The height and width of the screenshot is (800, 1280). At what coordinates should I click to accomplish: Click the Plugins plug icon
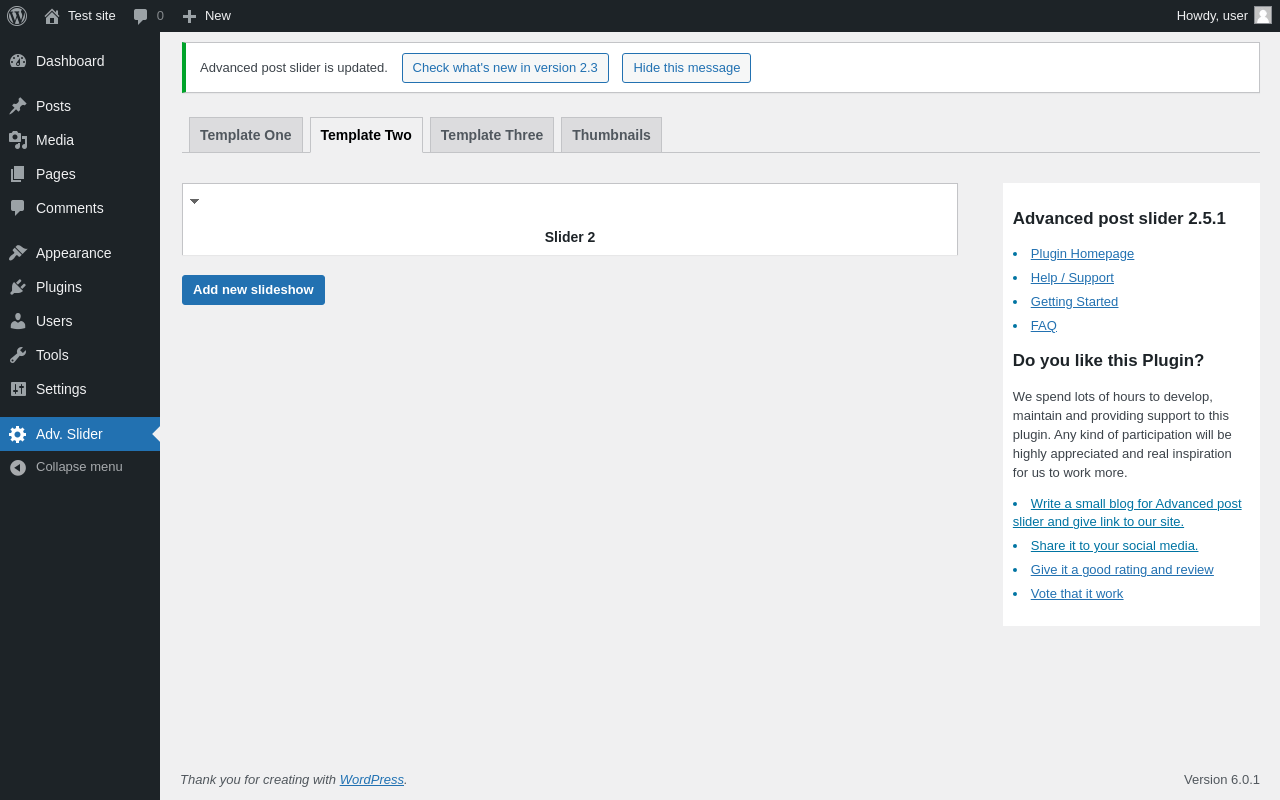tap(18, 287)
